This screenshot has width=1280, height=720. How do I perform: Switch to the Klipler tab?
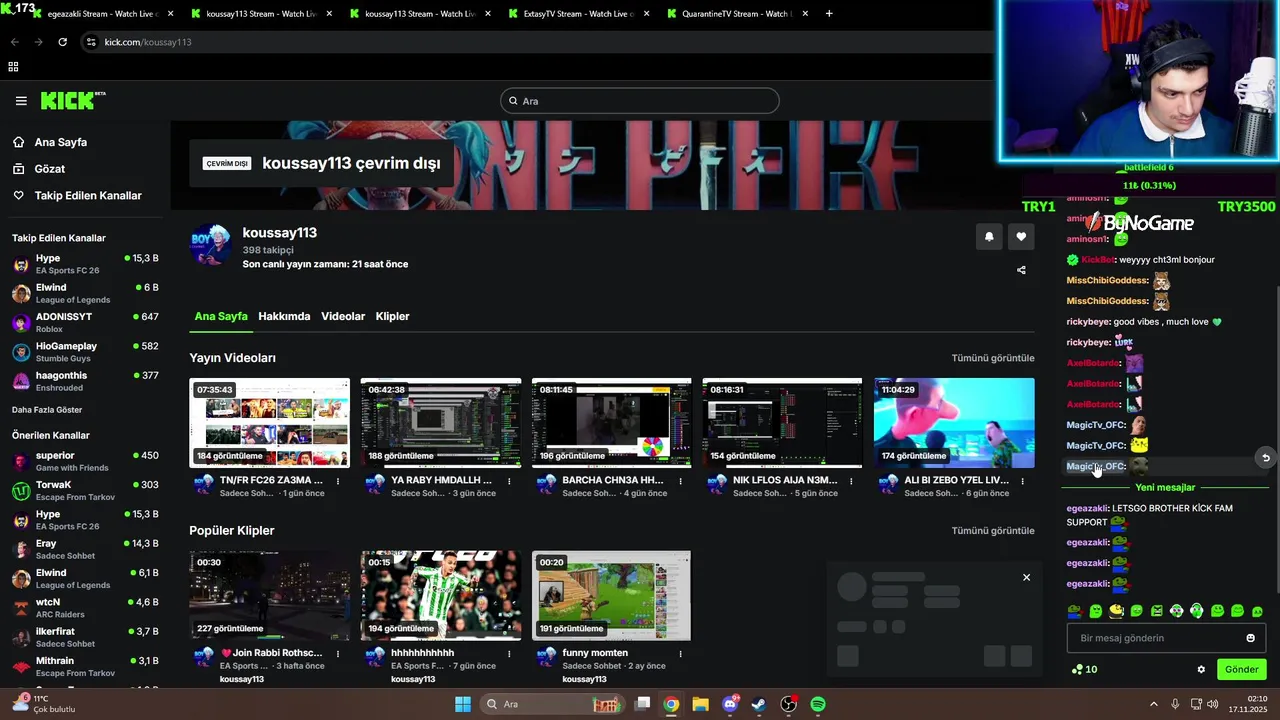click(392, 316)
